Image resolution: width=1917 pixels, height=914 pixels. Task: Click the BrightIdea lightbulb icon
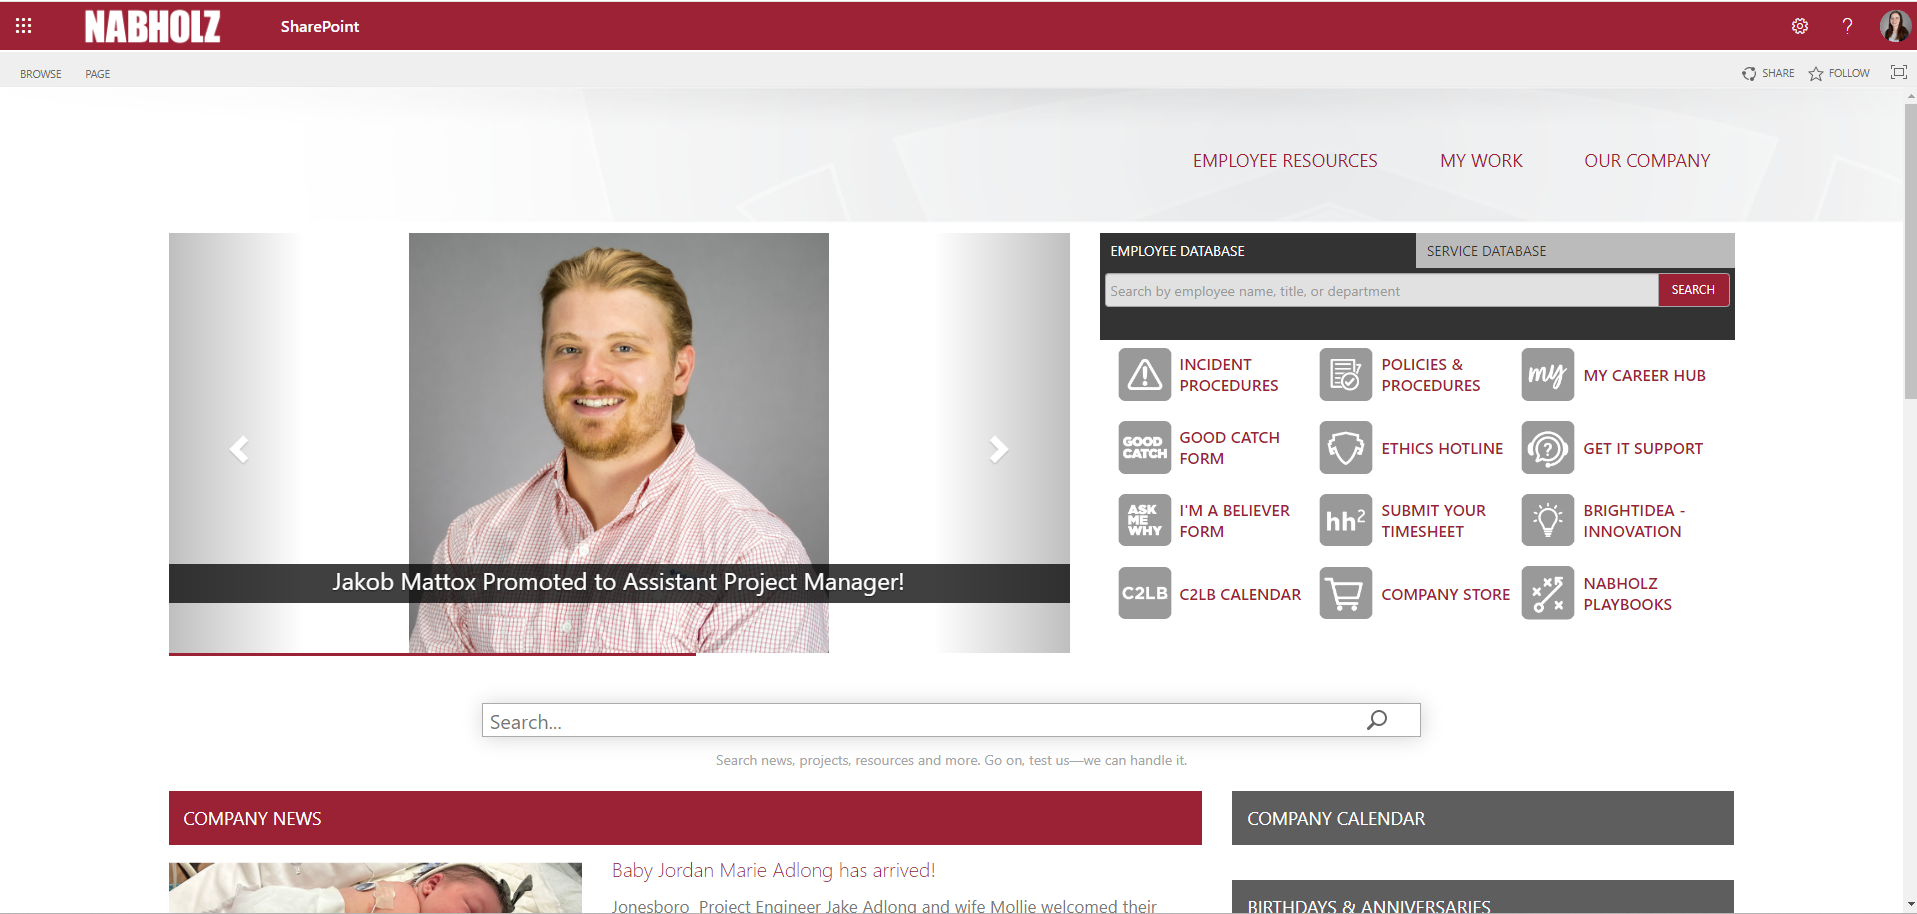click(1547, 521)
